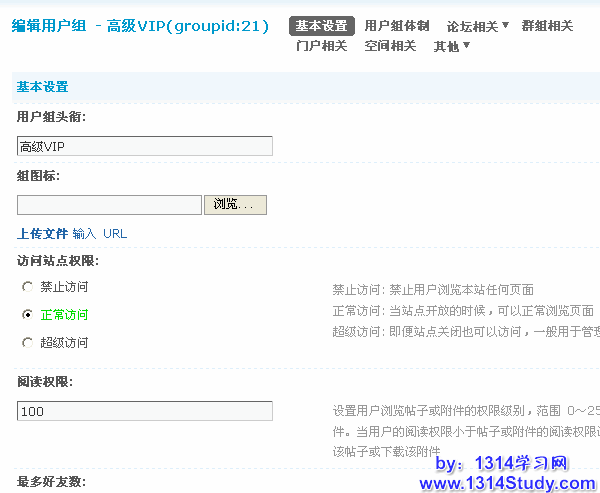Viewport: 600px width, 493px height.
Task: Open the 空间相关 settings tab
Action: [390, 46]
